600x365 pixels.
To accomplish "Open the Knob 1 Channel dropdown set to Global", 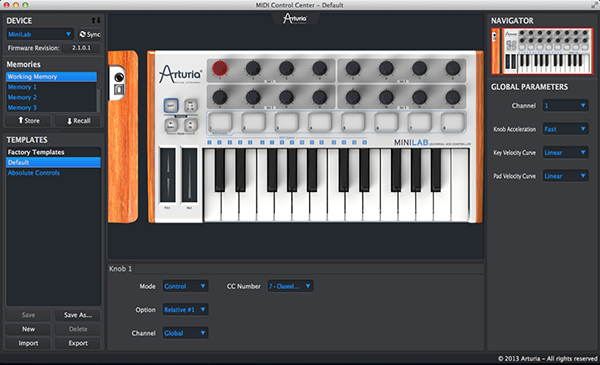I will (185, 333).
